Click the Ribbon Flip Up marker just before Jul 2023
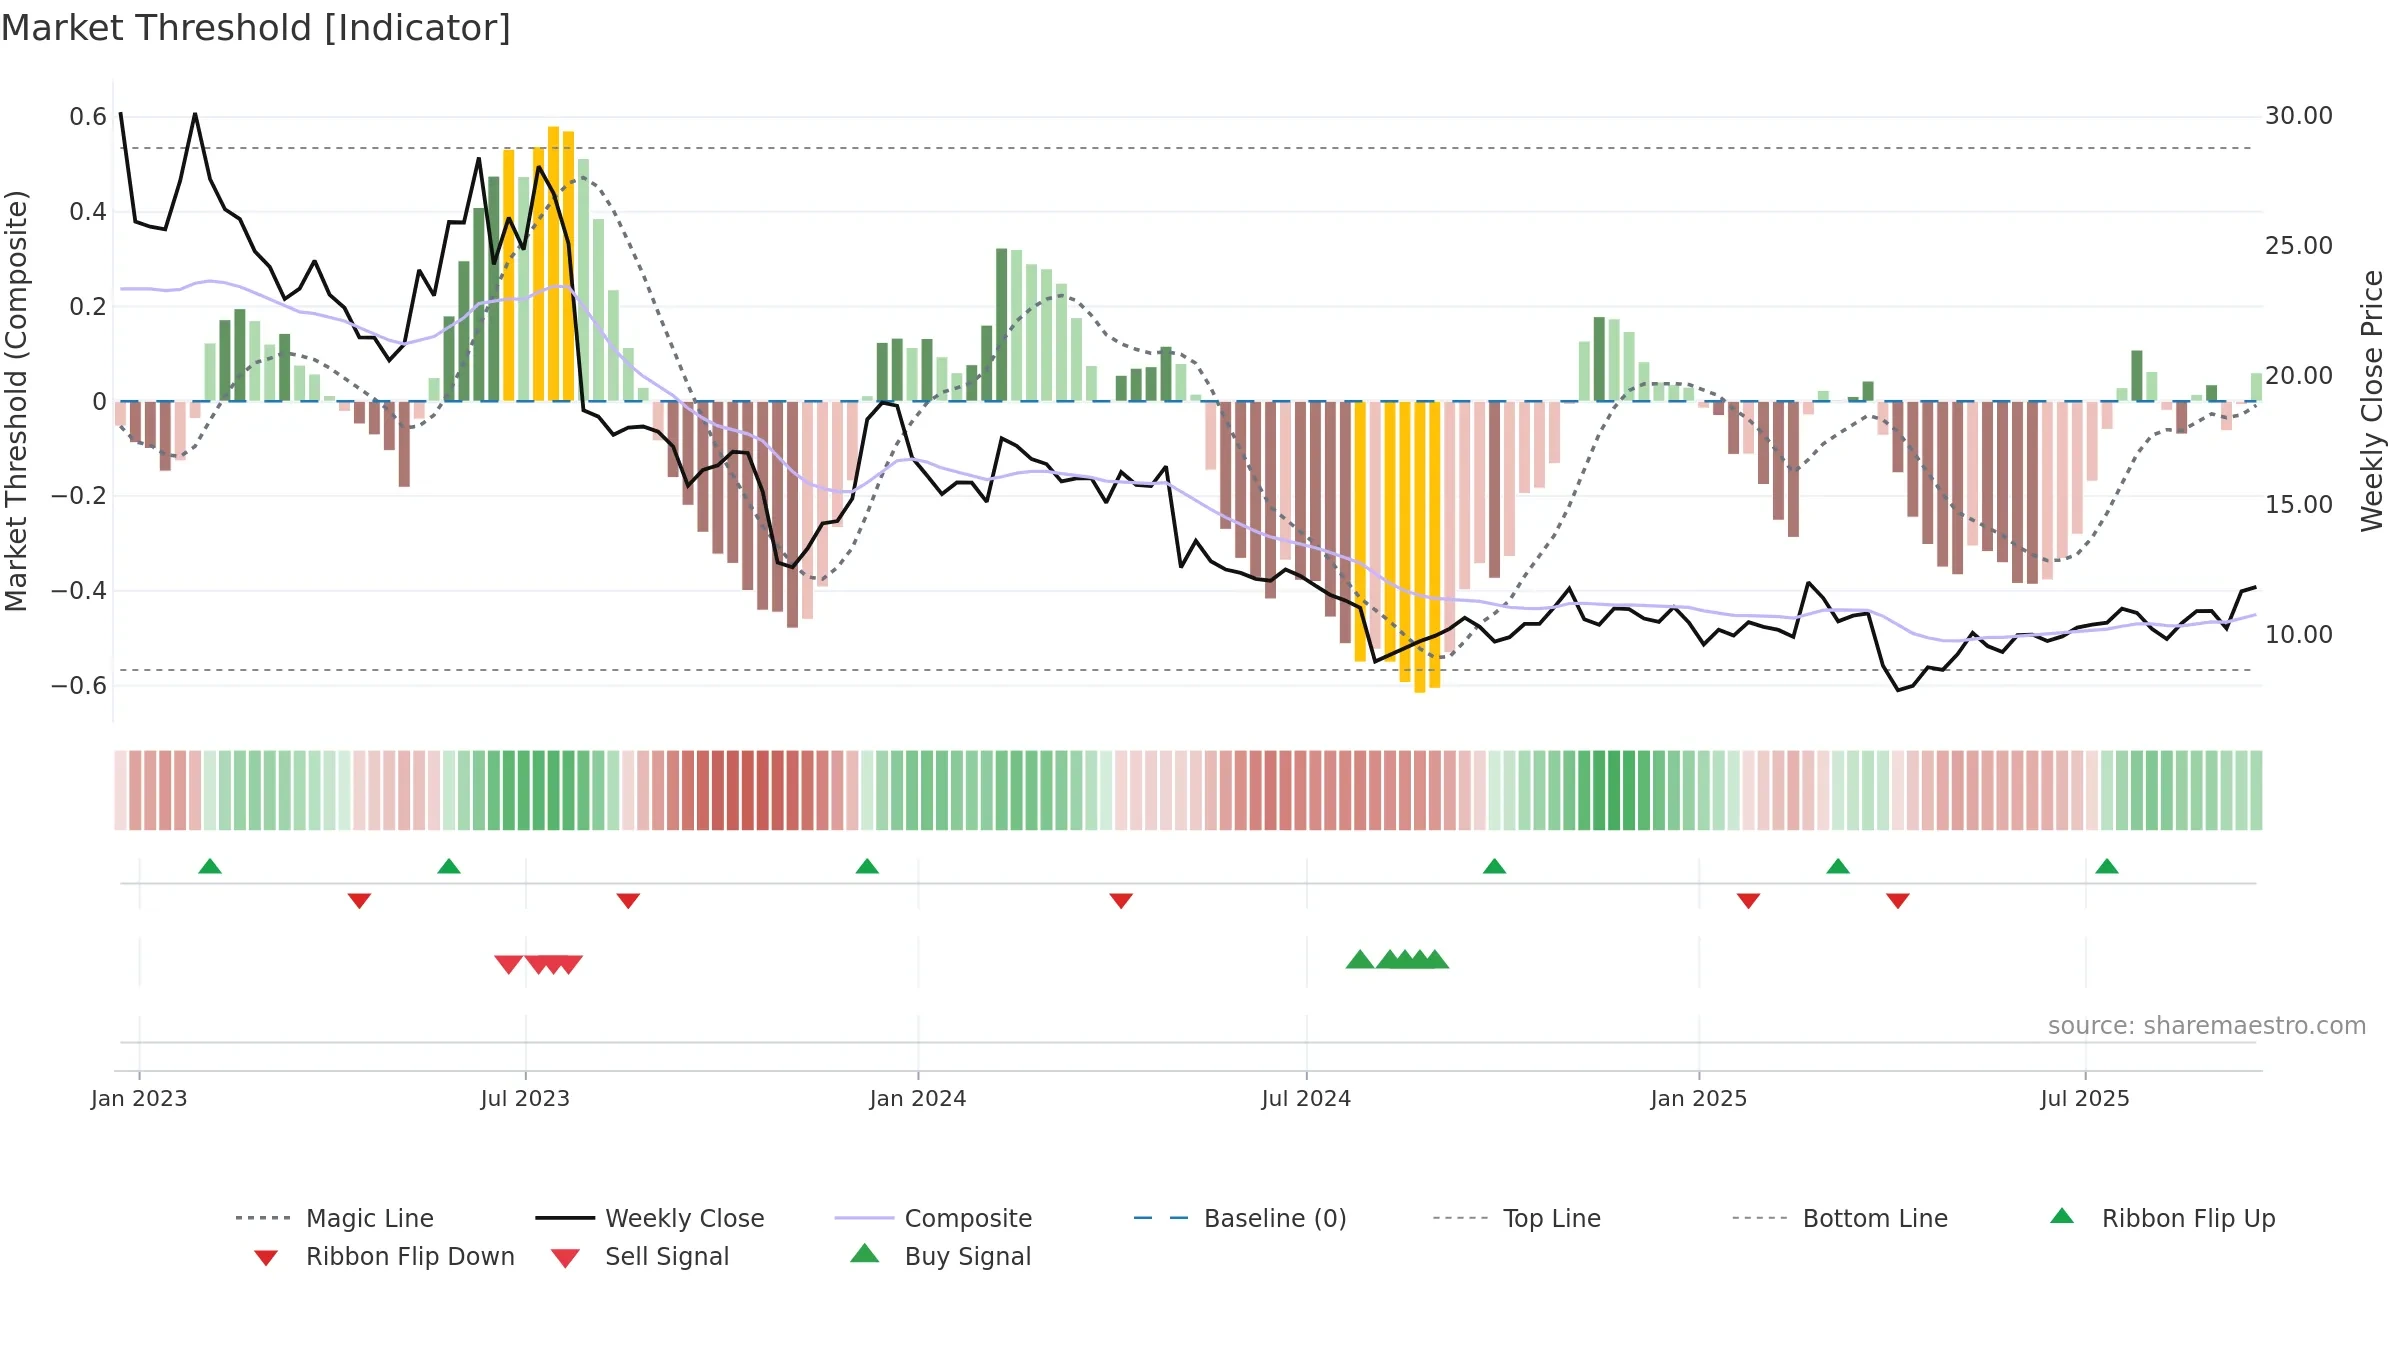 pos(449,866)
